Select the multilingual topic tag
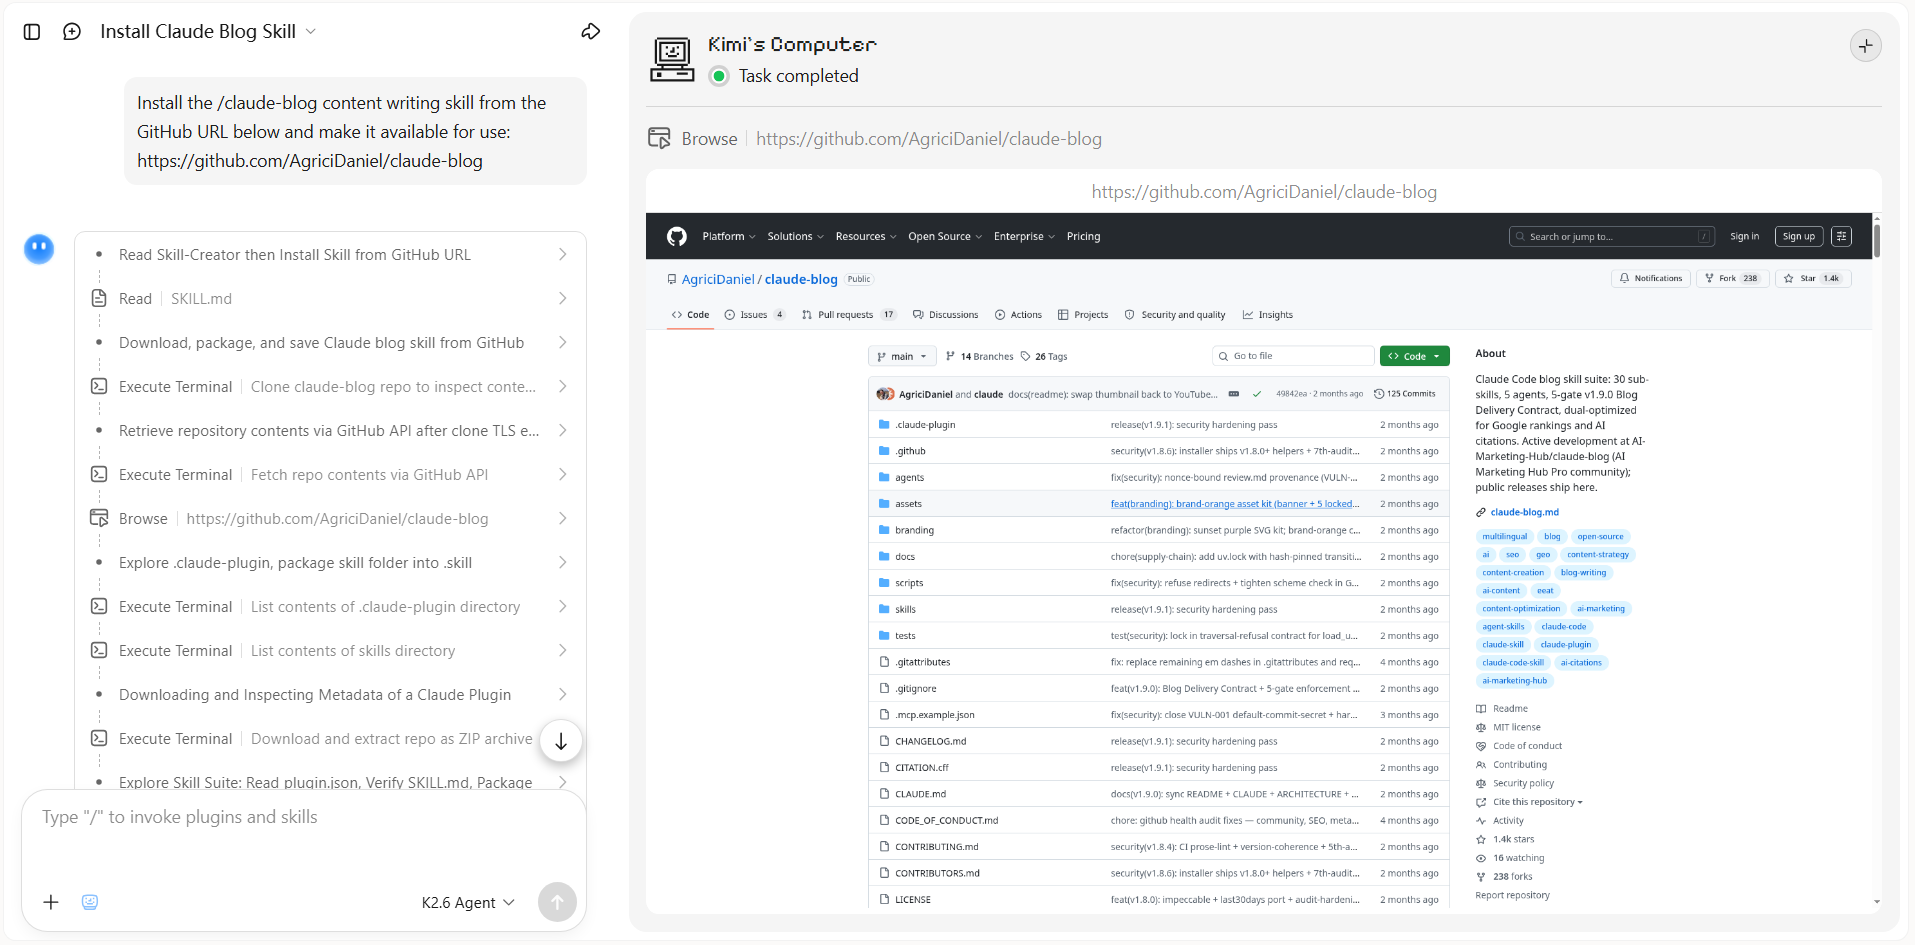The height and width of the screenshot is (945, 1915). [1504, 537]
